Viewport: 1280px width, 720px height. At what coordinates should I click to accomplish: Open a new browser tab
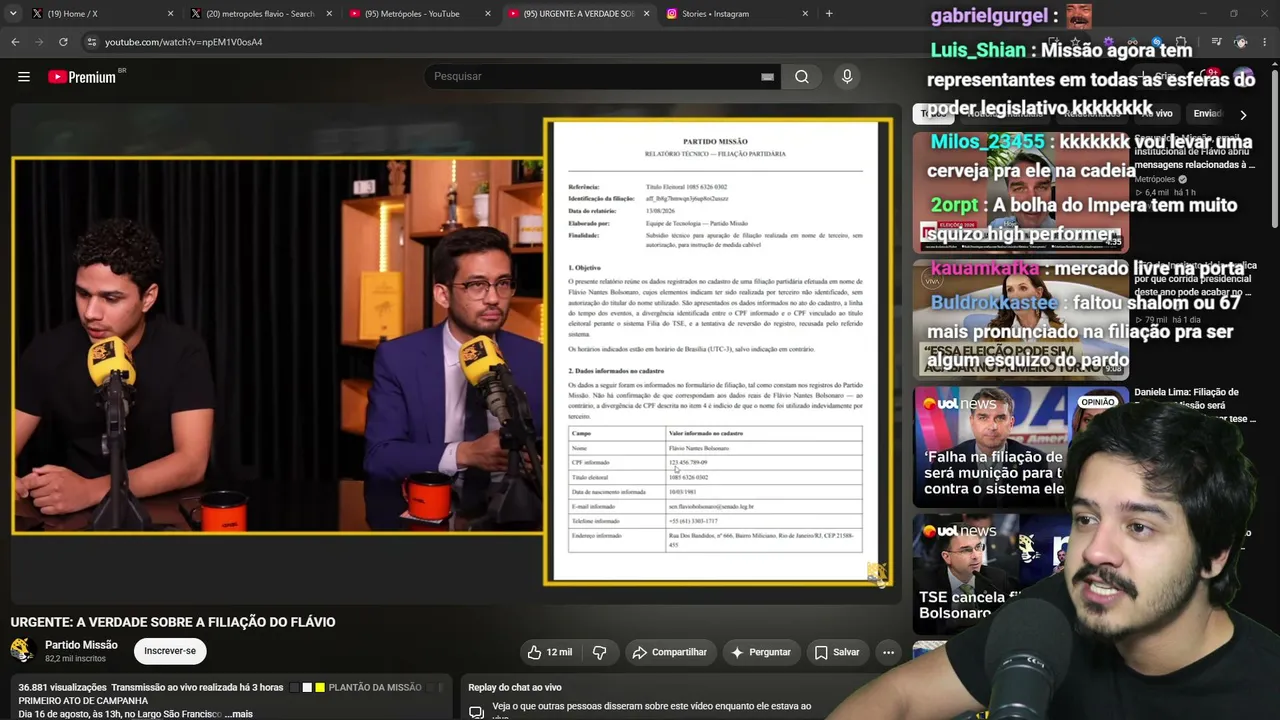(x=829, y=14)
